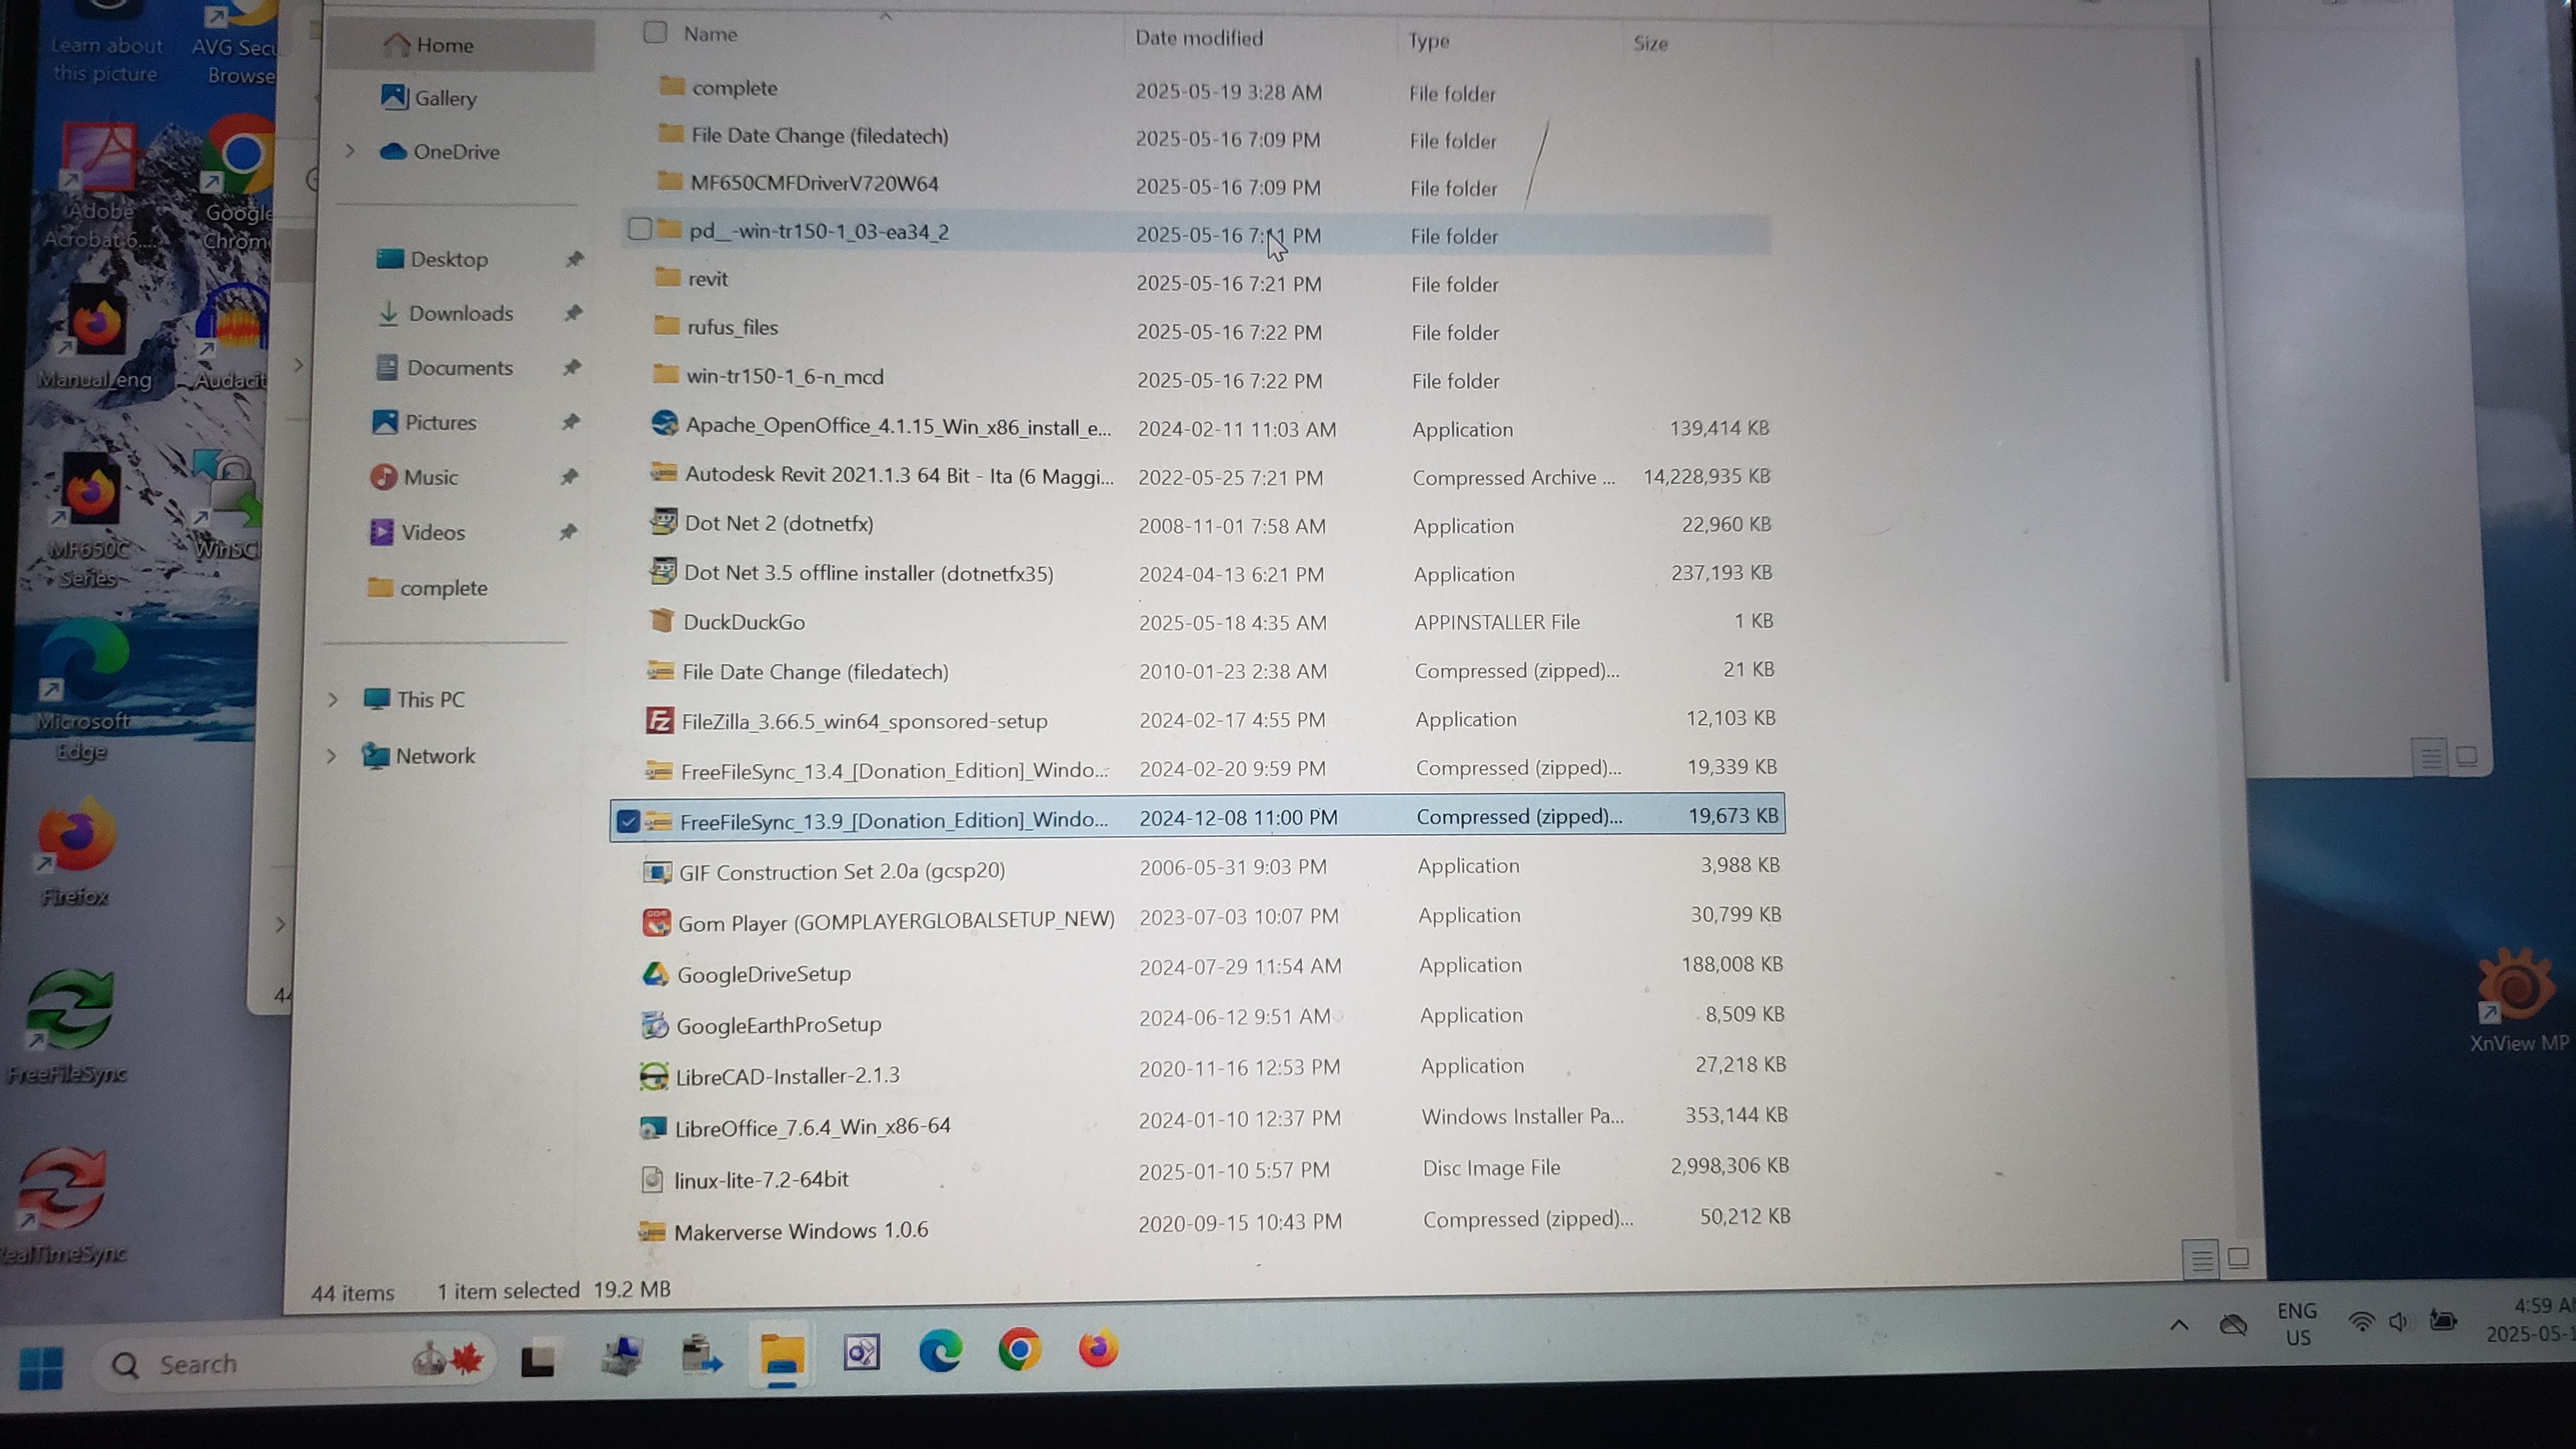
Task: Open RealTimeSync desktop shortcut
Action: (63, 1206)
